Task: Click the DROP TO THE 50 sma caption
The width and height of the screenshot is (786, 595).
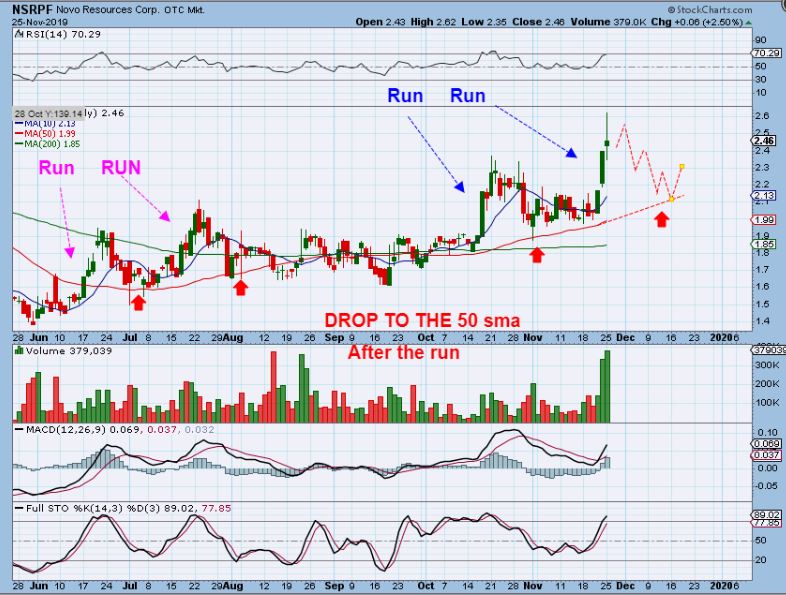Action: tap(422, 320)
